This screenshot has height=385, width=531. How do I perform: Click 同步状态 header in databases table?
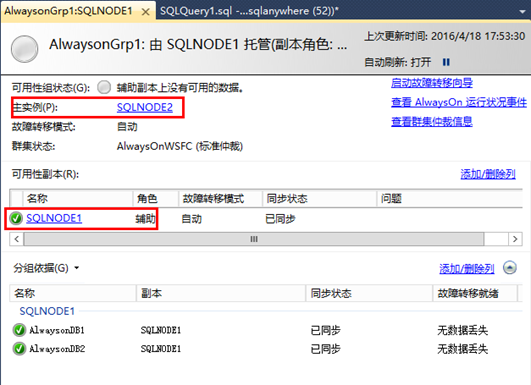(369, 293)
